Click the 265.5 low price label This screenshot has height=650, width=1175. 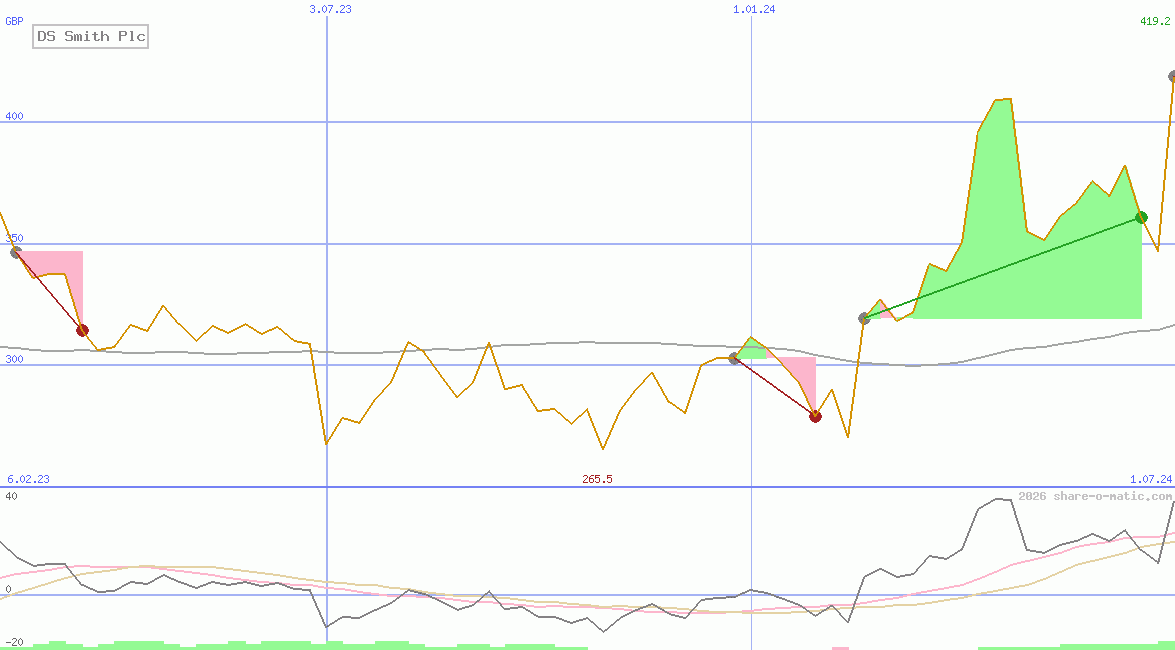(597, 480)
